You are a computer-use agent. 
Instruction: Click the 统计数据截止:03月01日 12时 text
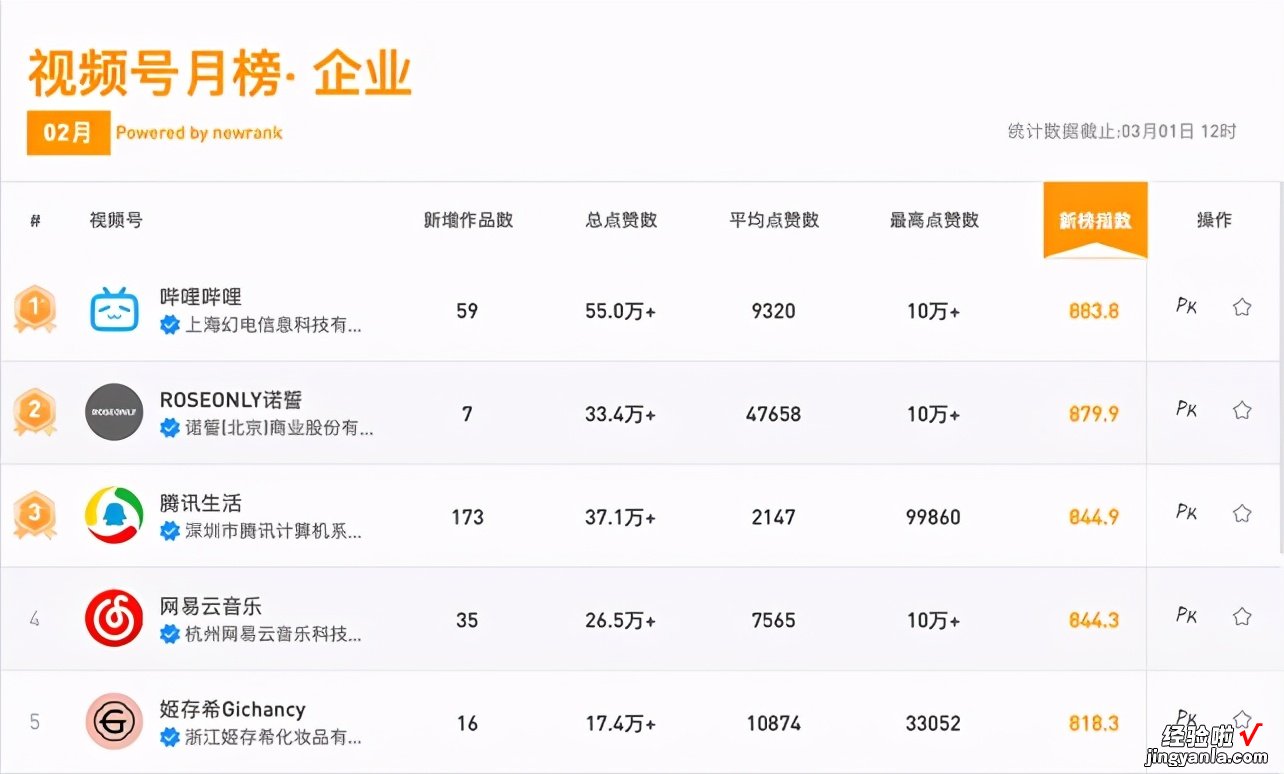click(1123, 131)
